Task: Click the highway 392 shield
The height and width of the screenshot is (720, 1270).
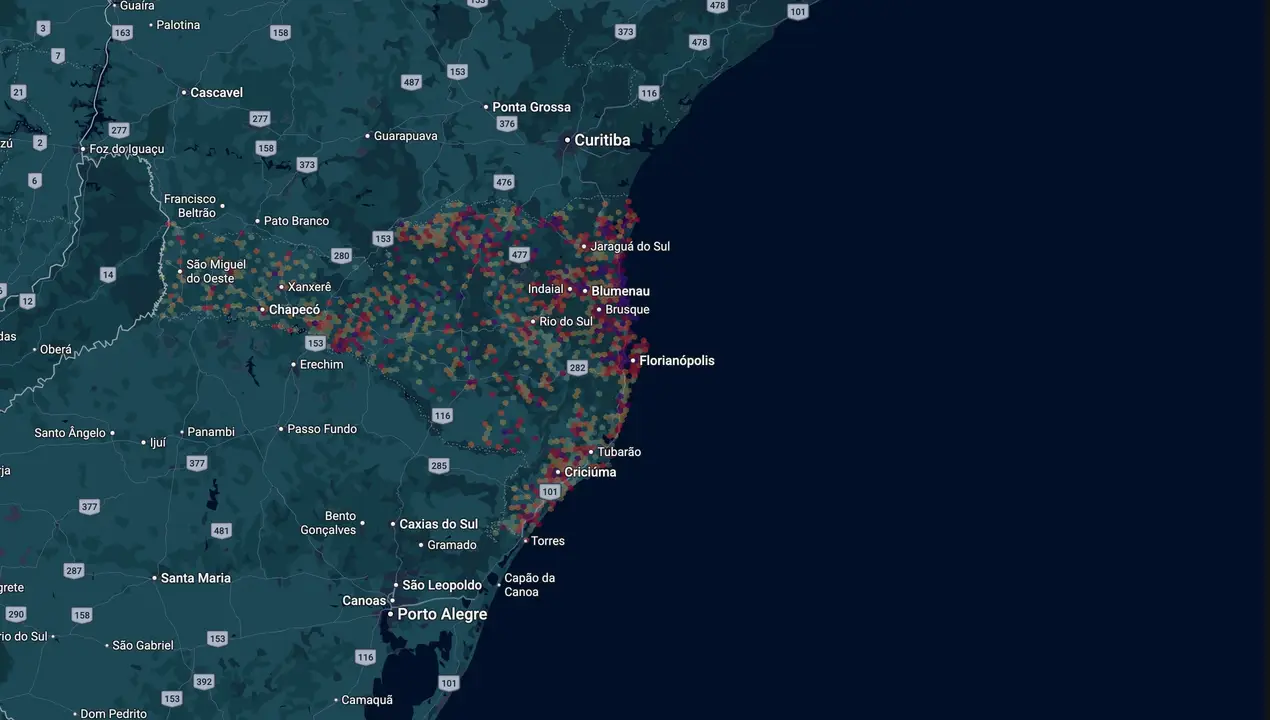Action: pyautogui.click(x=204, y=682)
